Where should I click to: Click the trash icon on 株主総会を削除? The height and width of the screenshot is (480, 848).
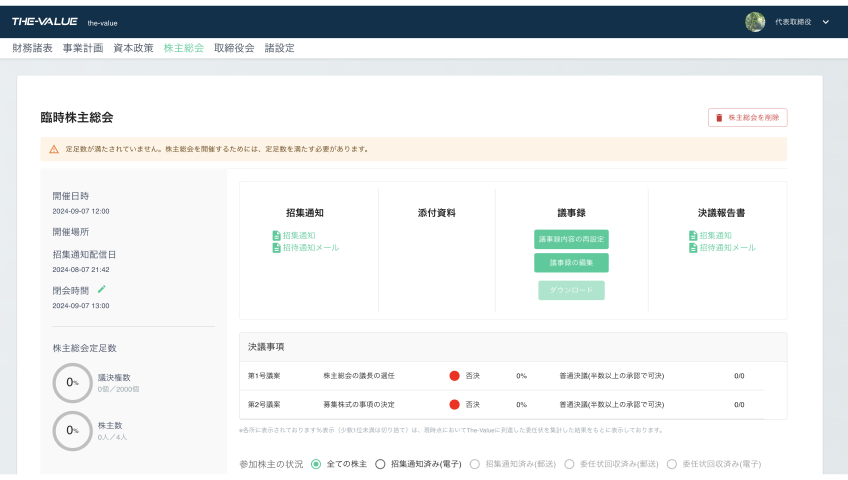(x=719, y=118)
